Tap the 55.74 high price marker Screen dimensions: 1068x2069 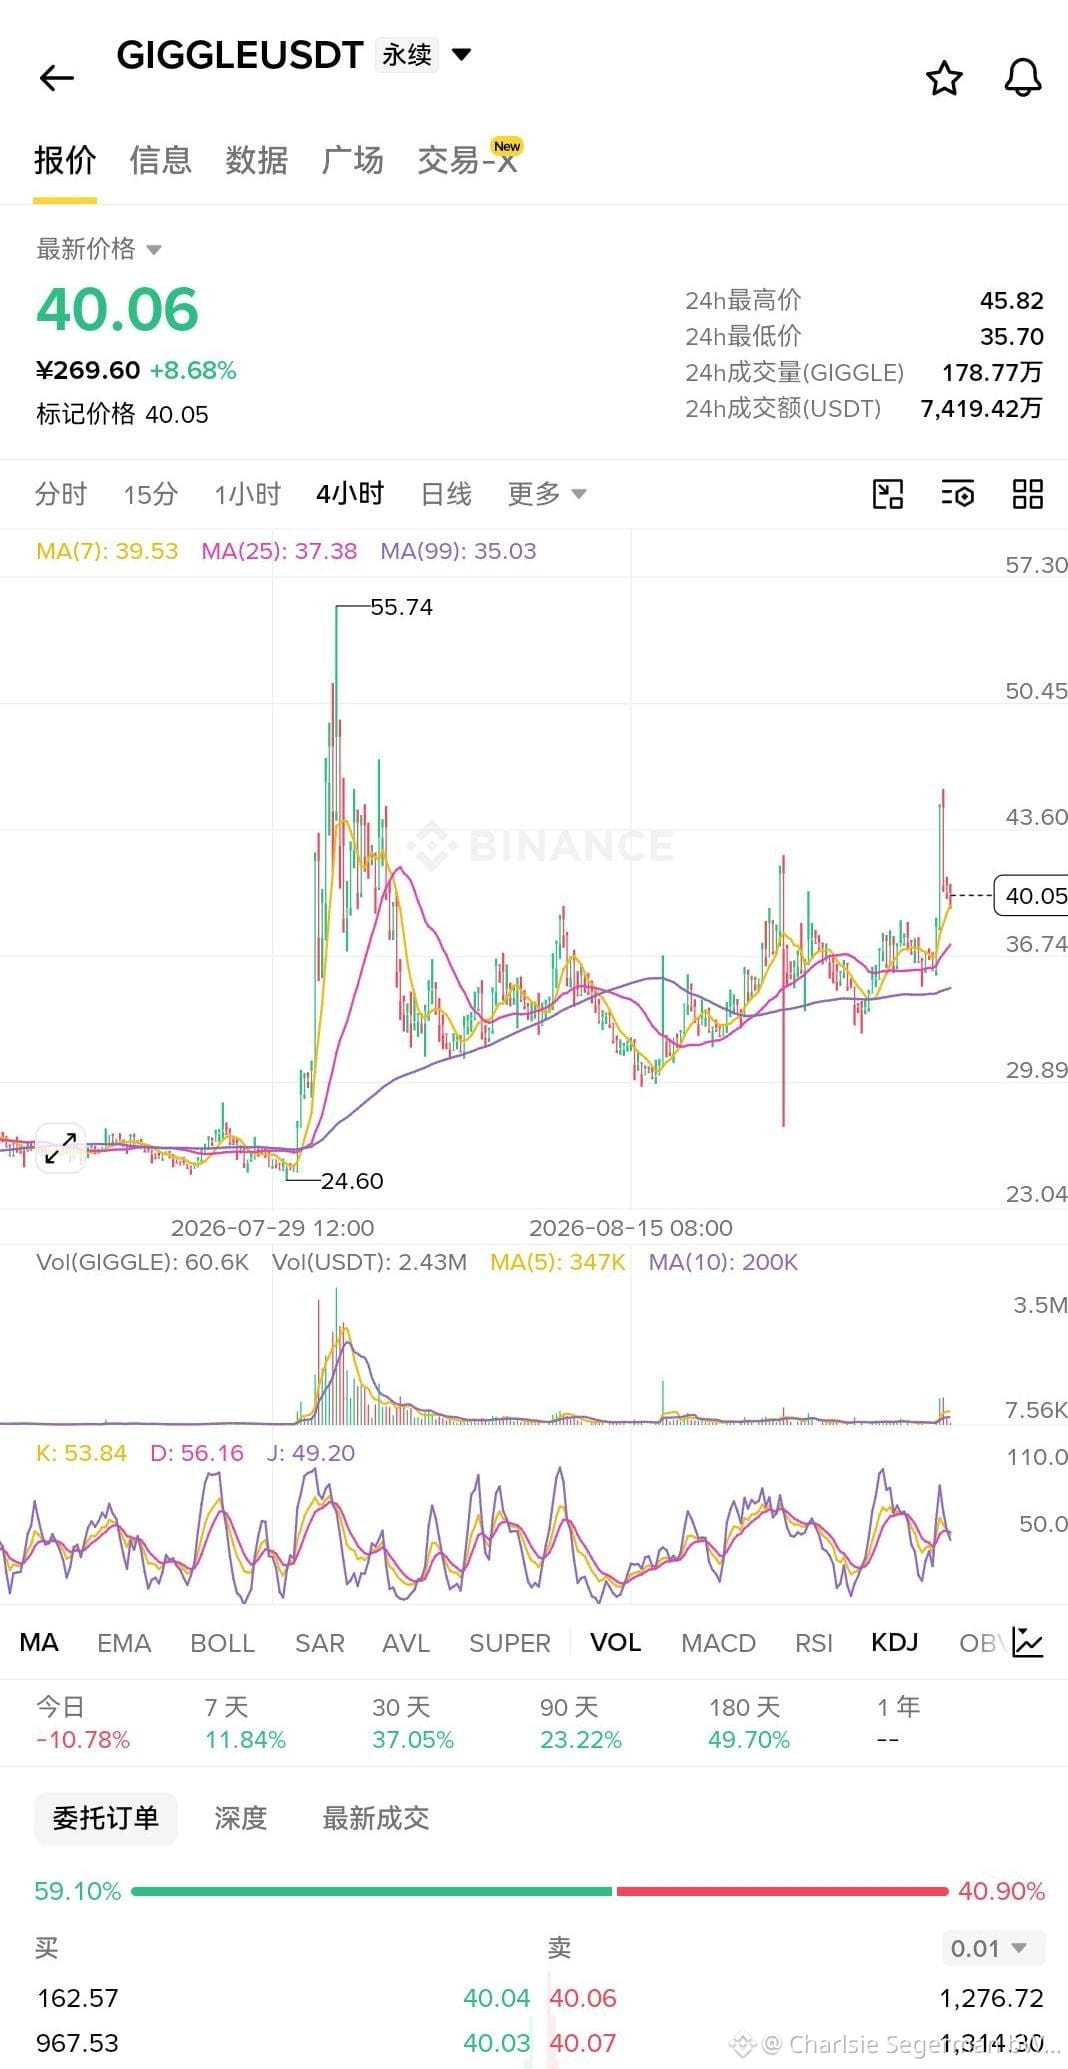(401, 607)
